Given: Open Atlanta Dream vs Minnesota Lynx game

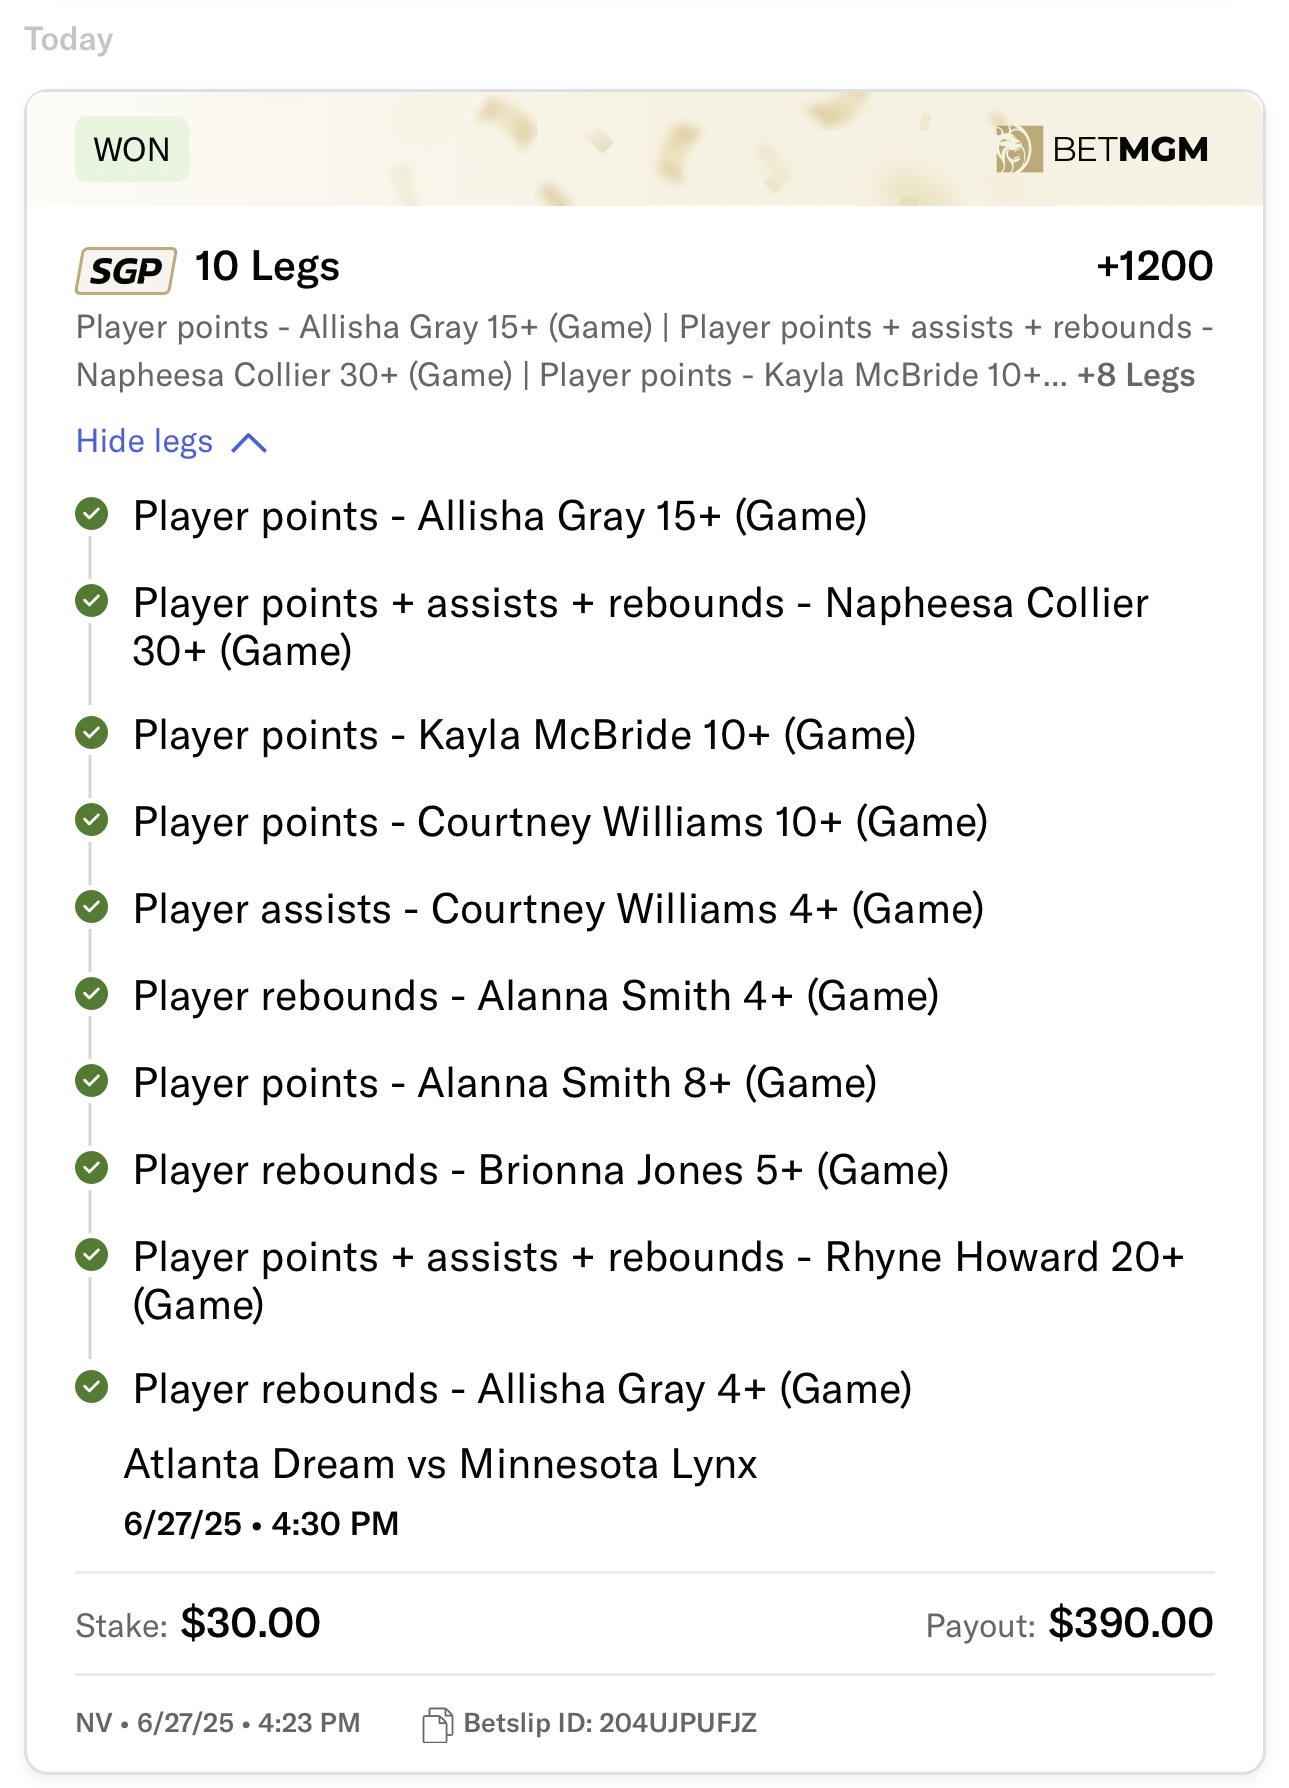Looking at the screenshot, I should point(441,1464).
